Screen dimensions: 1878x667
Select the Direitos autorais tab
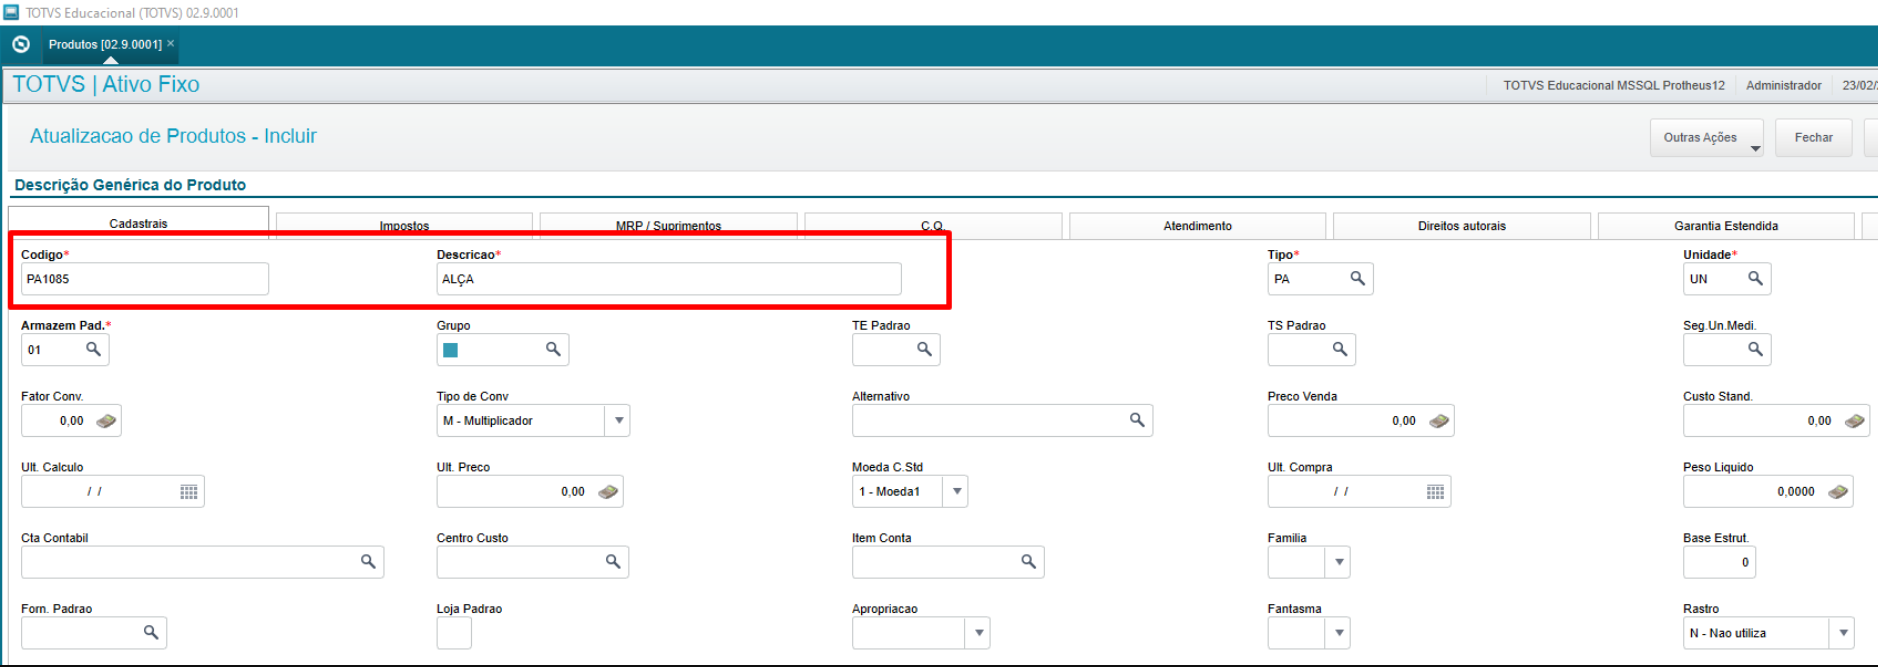click(x=1461, y=226)
